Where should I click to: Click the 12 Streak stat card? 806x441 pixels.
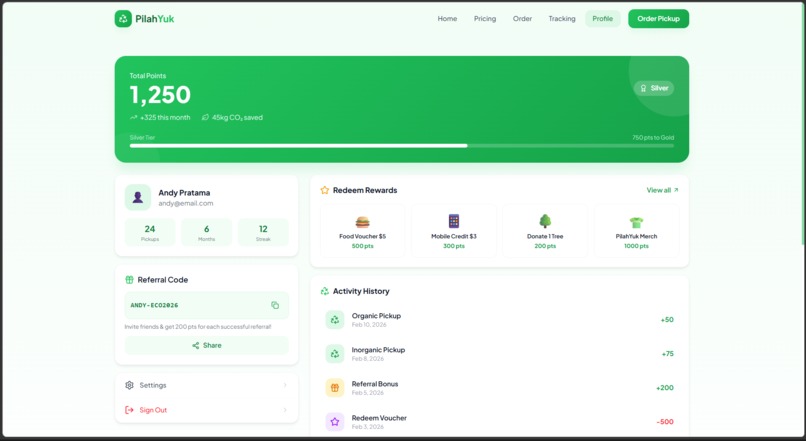pos(263,232)
